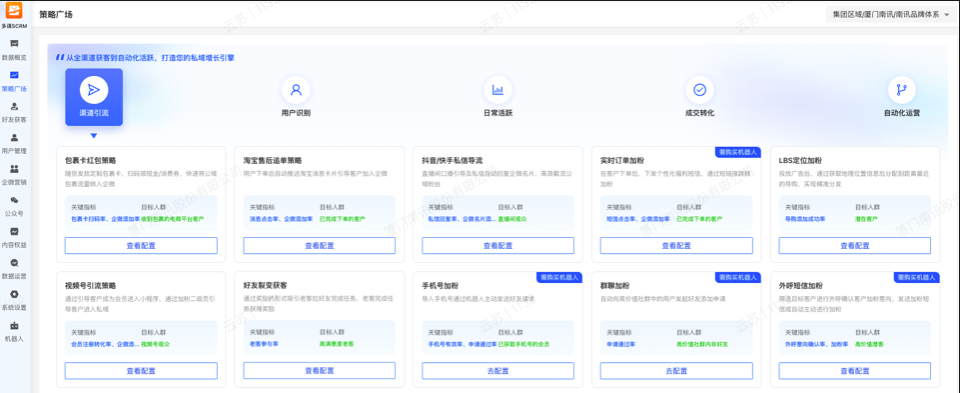Click the 外呼短信加粉 card title
The width and height of the screenshot is (960, 393).
pyautogui.click(x=800, y=286)
